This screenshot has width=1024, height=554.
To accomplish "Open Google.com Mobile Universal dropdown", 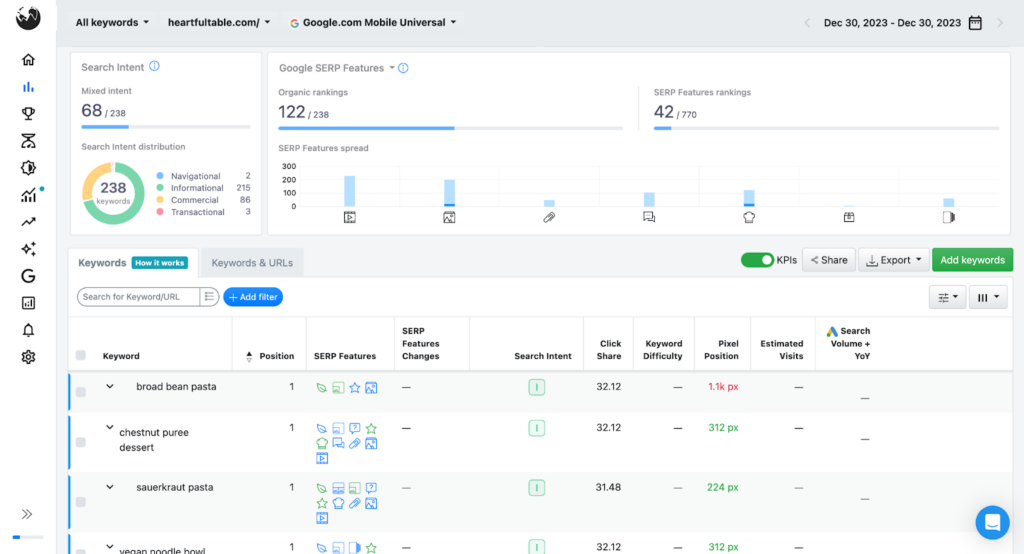I will (x=373, y=22).
